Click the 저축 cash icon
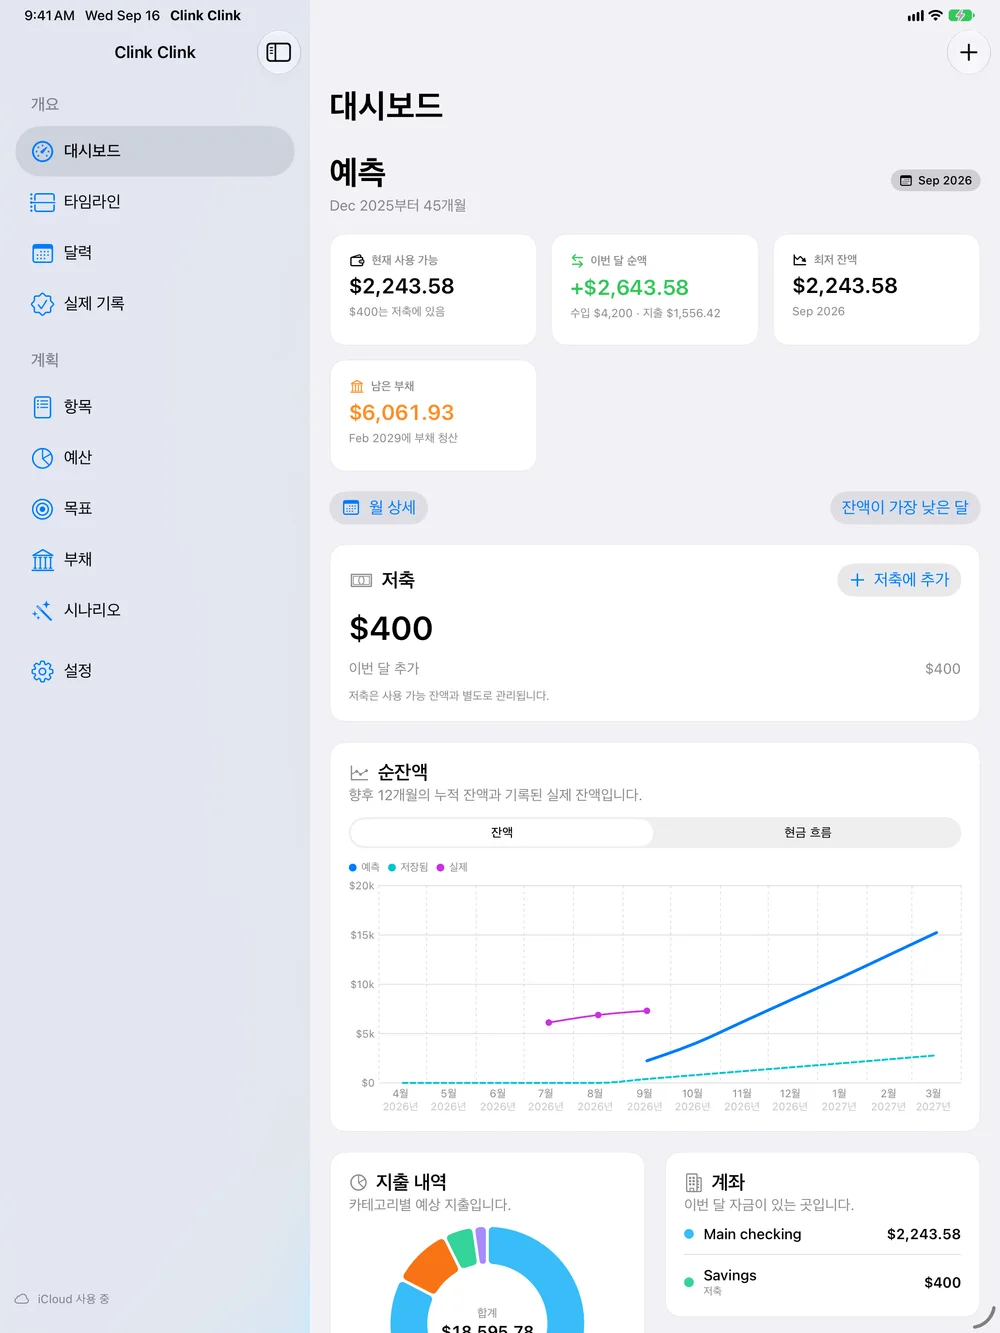This screenshot has width=1000, height=1333. (361, 580)
